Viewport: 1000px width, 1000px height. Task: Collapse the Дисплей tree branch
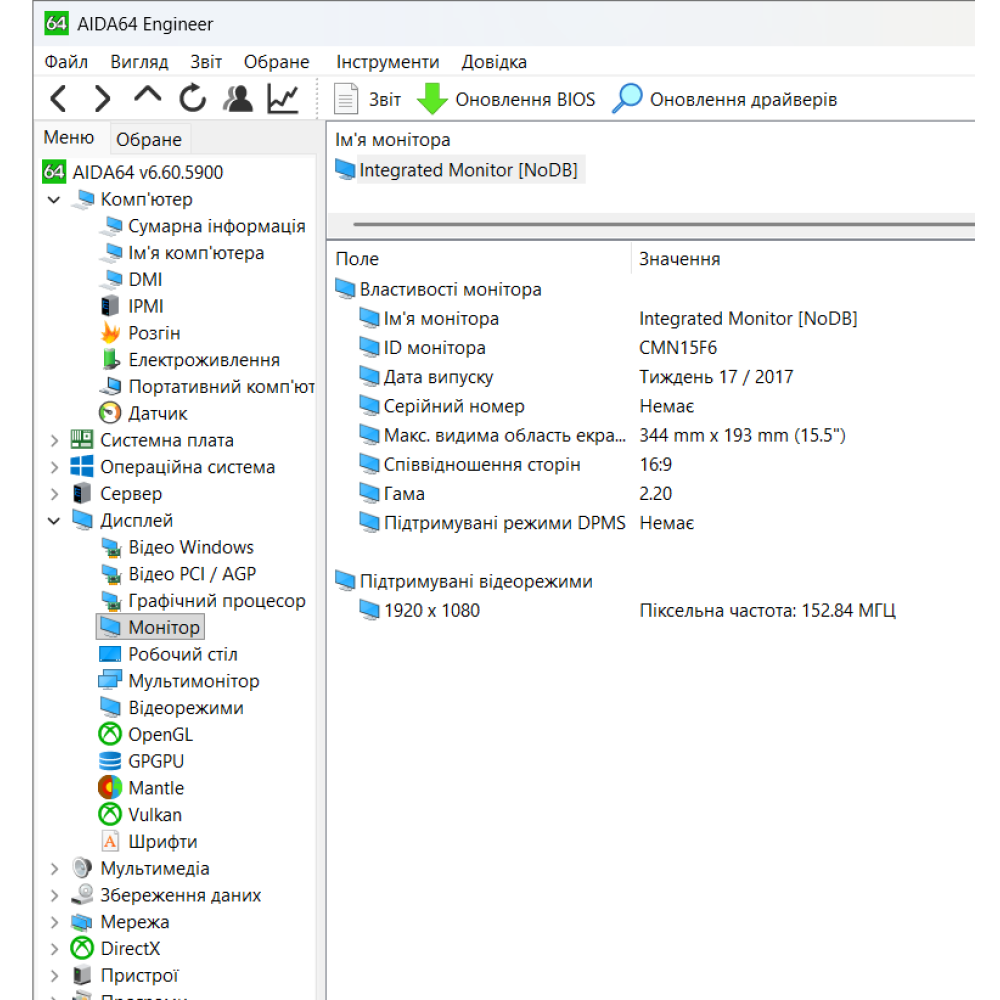pyautogui.click(x=54, y=521)
